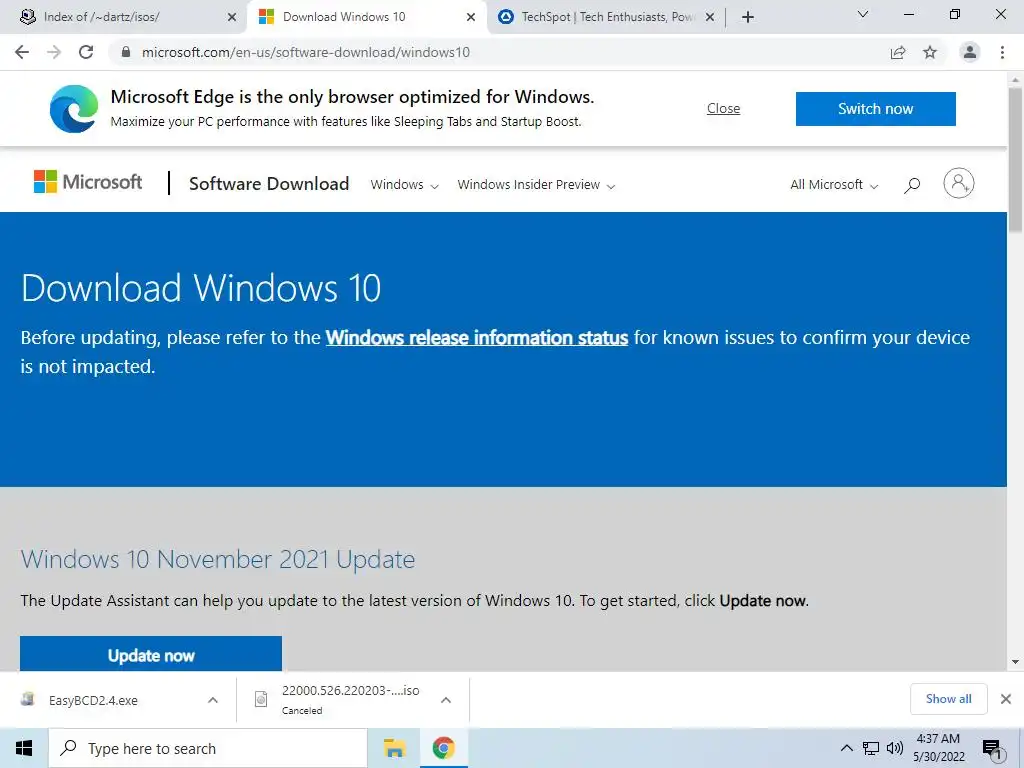Close the downloads bar
The height and width of the screenshot is (768, 1024).
pos(1006,699)
